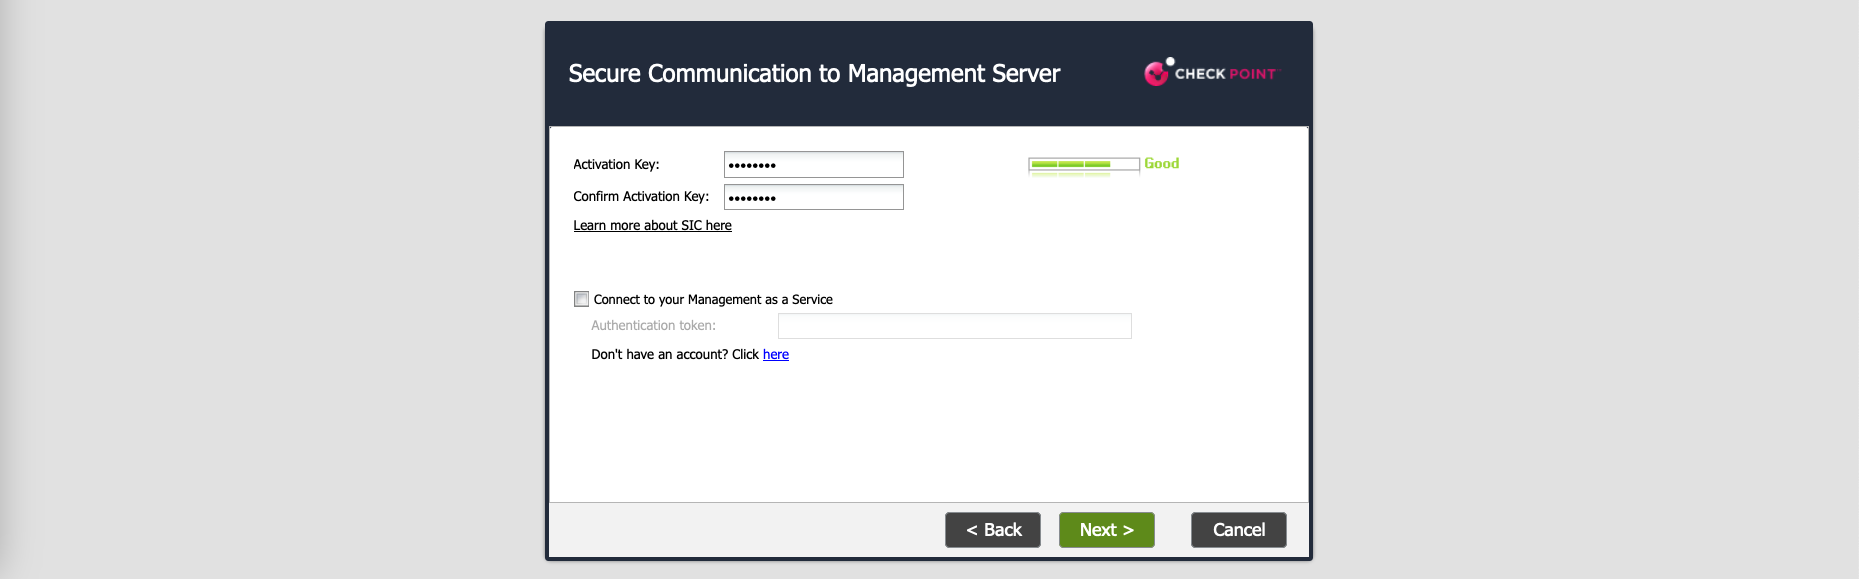Screen dimensions: 1859x579
Task: Focus the Confirm Activation Key field
Action: point(813,197)
